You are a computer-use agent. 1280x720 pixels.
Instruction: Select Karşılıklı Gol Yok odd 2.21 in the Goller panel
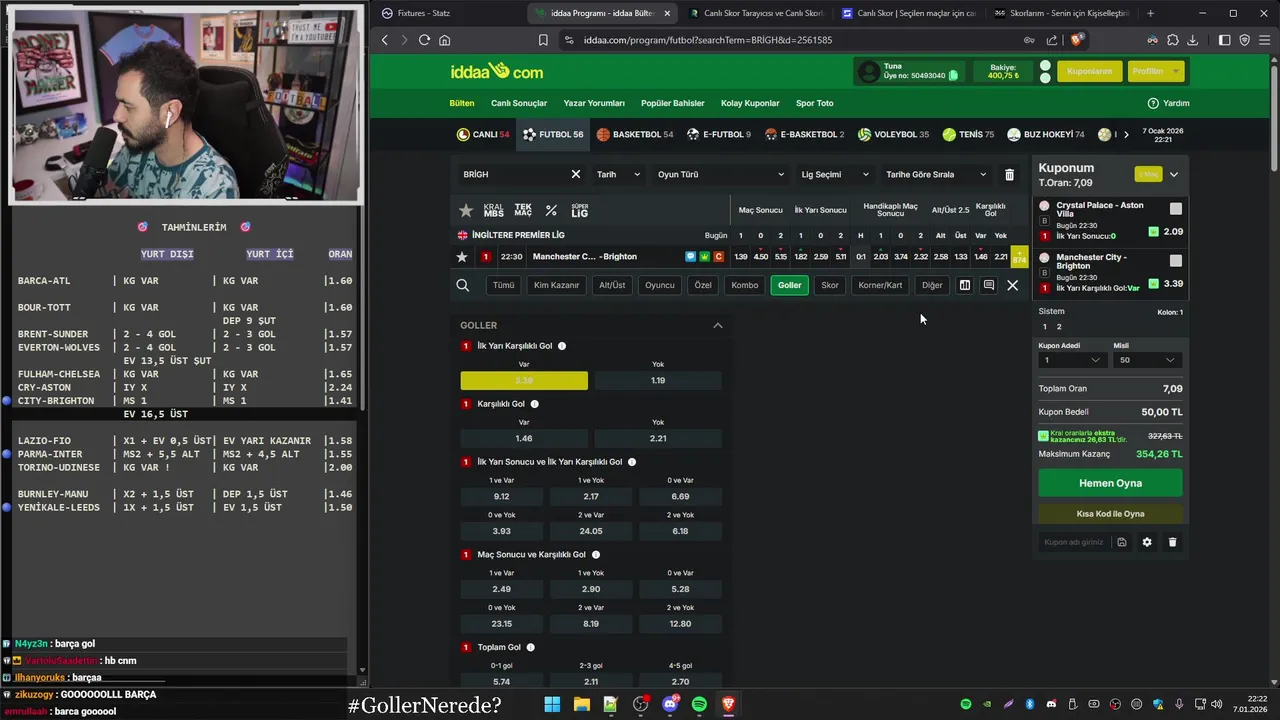[x=658, y=438]
